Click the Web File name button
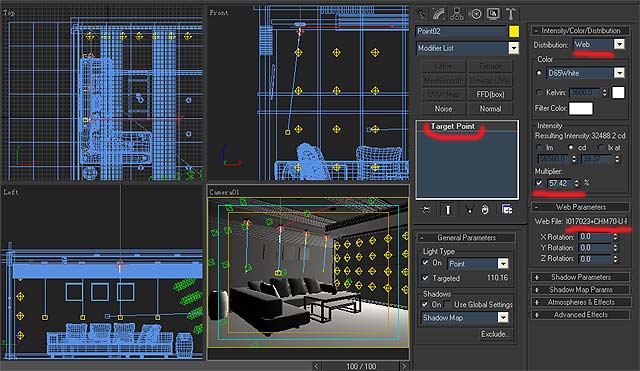Image resolution: width=640 pixels, height=371 pixels. pyautogui.click(x=596, y=221)
